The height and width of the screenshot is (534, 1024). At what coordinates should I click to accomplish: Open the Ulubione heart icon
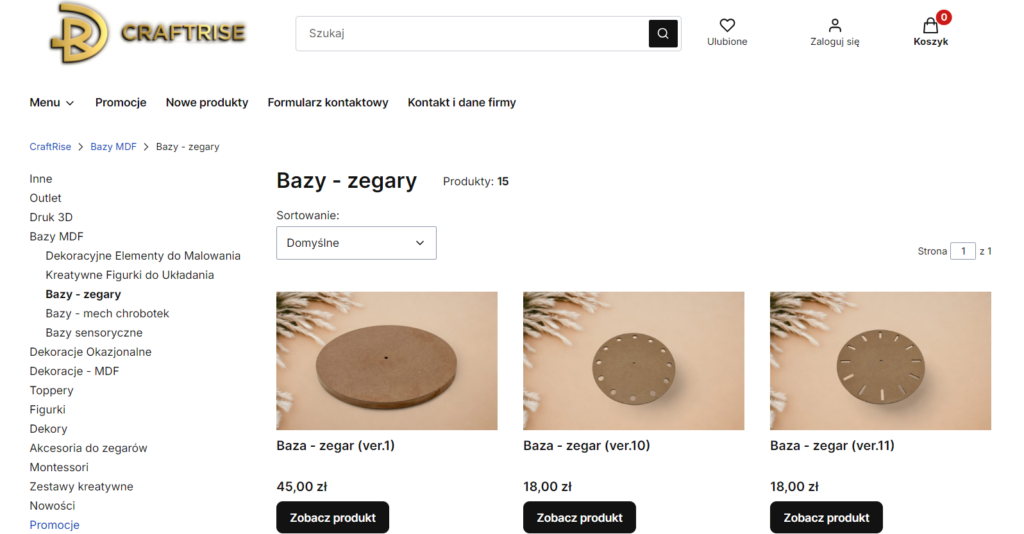[x=727, y=25]
